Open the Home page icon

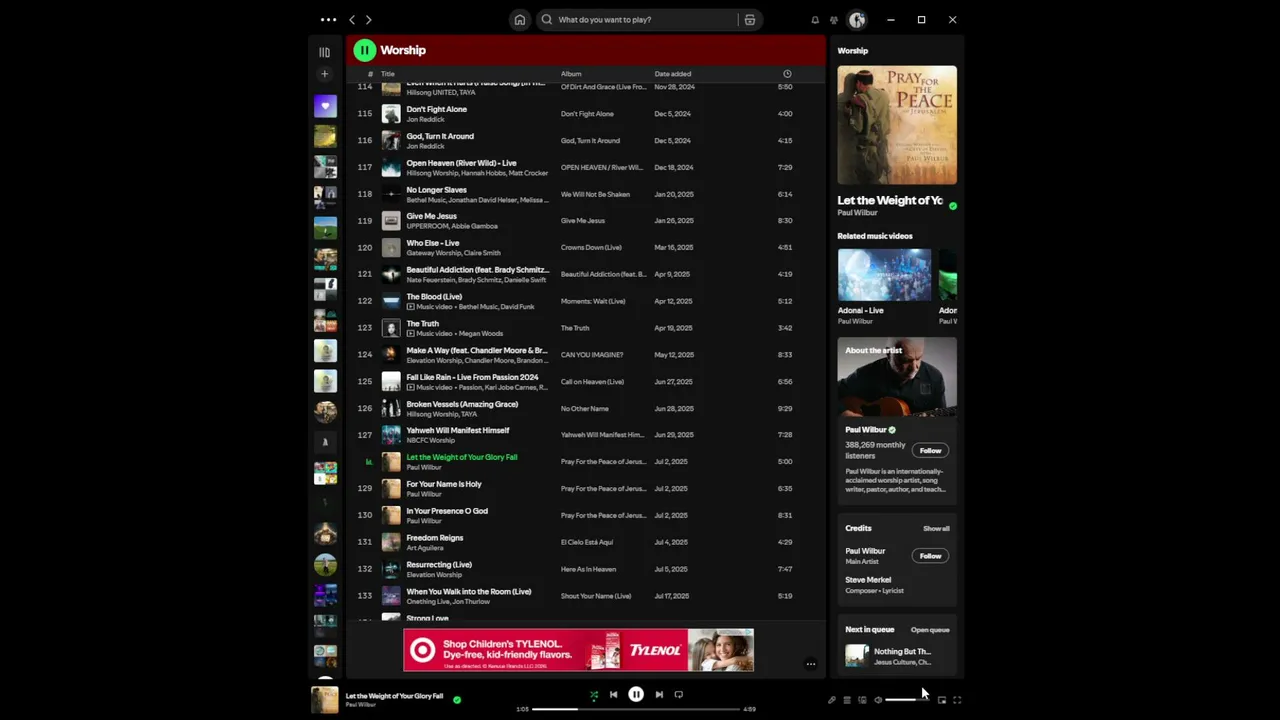(x=520, y=19)
